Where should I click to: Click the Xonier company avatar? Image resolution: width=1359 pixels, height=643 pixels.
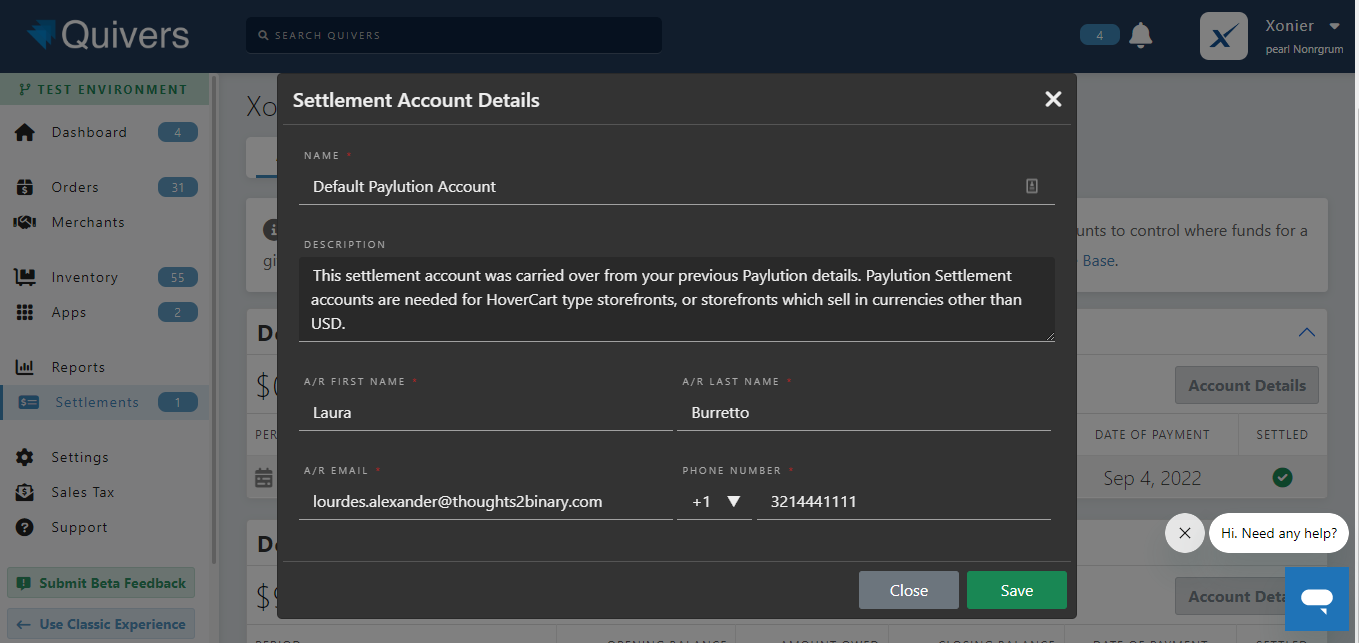(1224, 36)
